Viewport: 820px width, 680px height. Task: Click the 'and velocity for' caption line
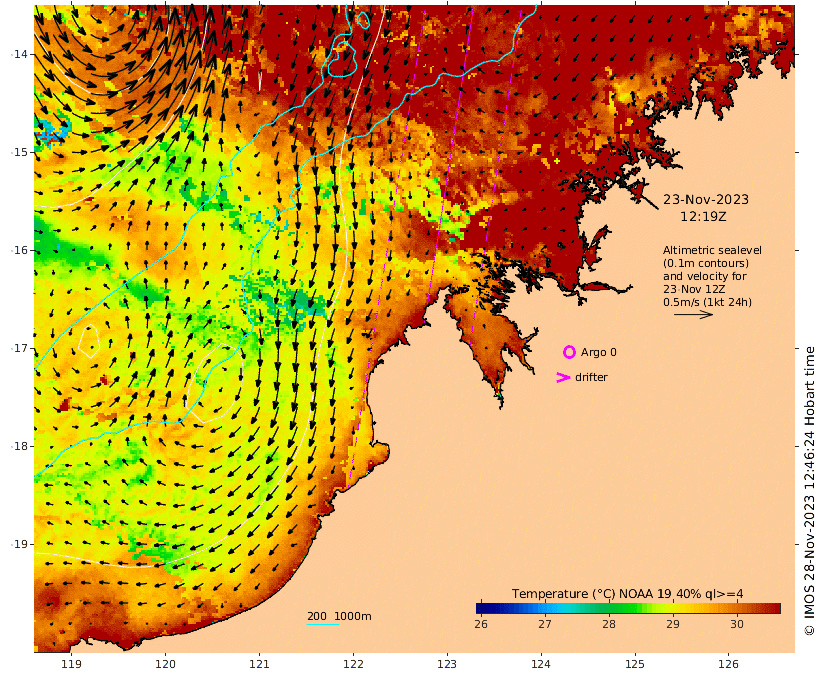tap(704, 276)
